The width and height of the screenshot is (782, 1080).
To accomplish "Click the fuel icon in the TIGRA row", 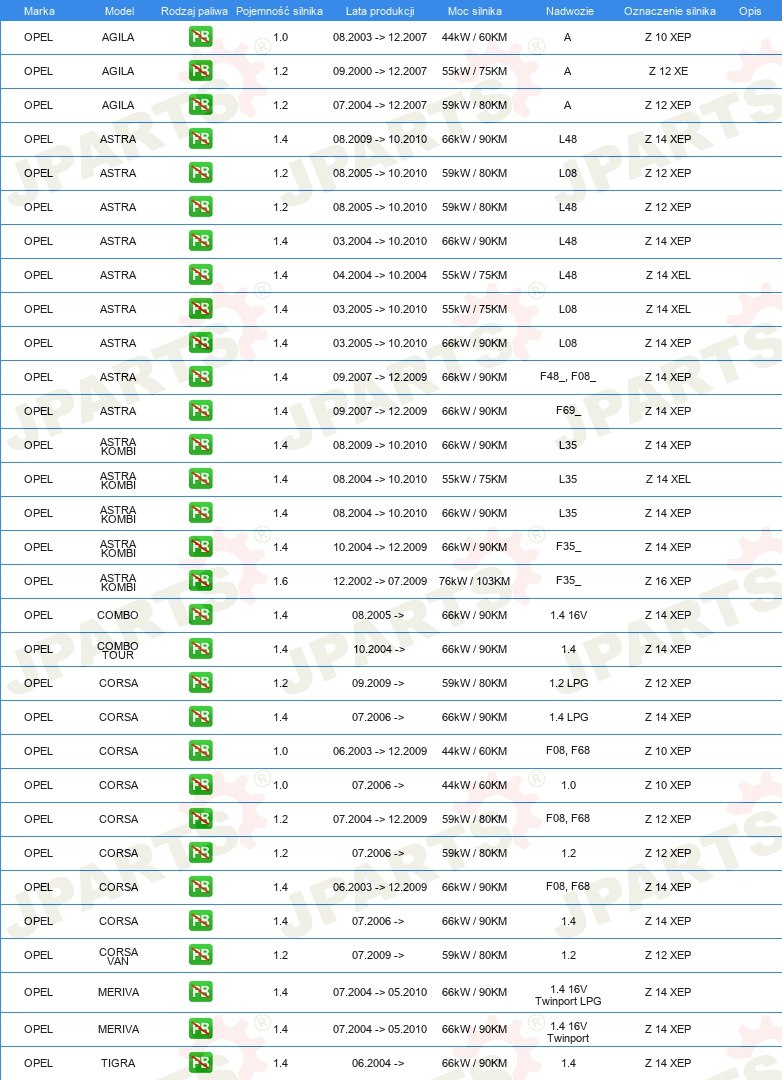I will (x=200, y=1063).
